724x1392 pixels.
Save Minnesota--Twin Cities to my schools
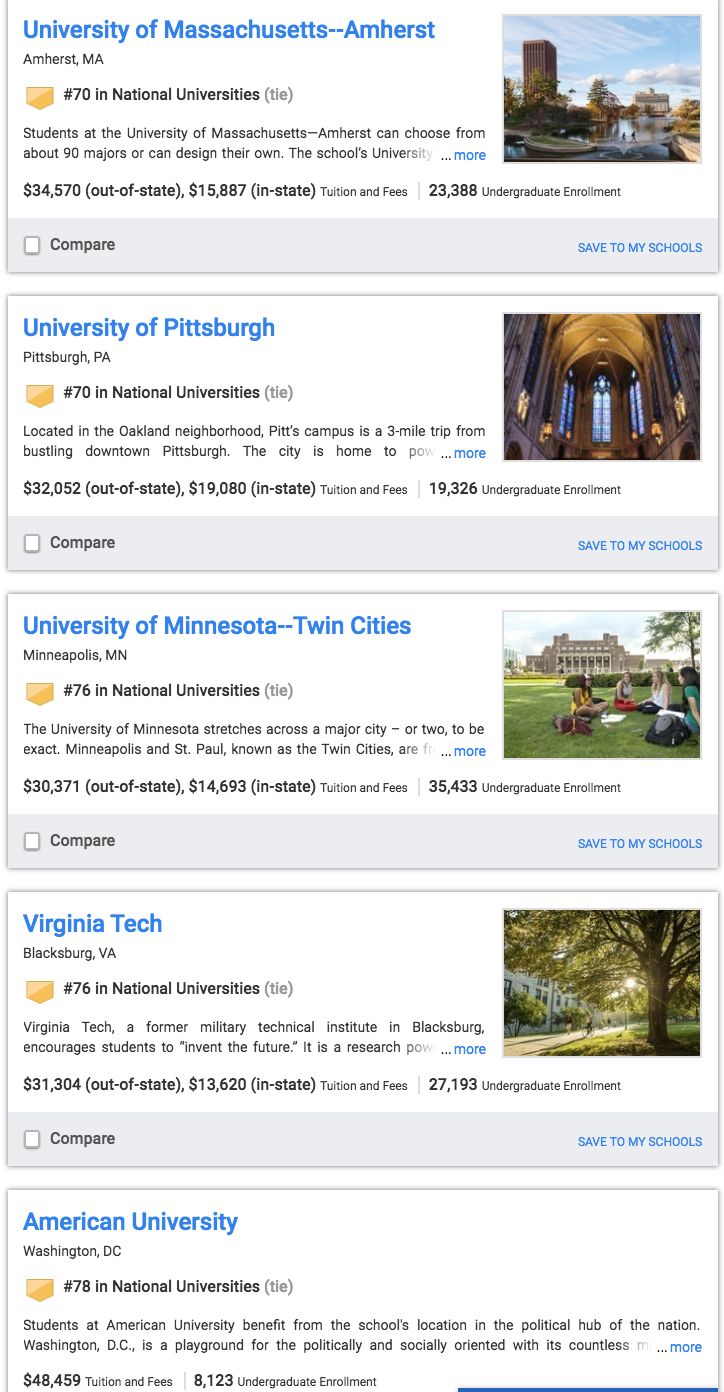coord(640,843)
